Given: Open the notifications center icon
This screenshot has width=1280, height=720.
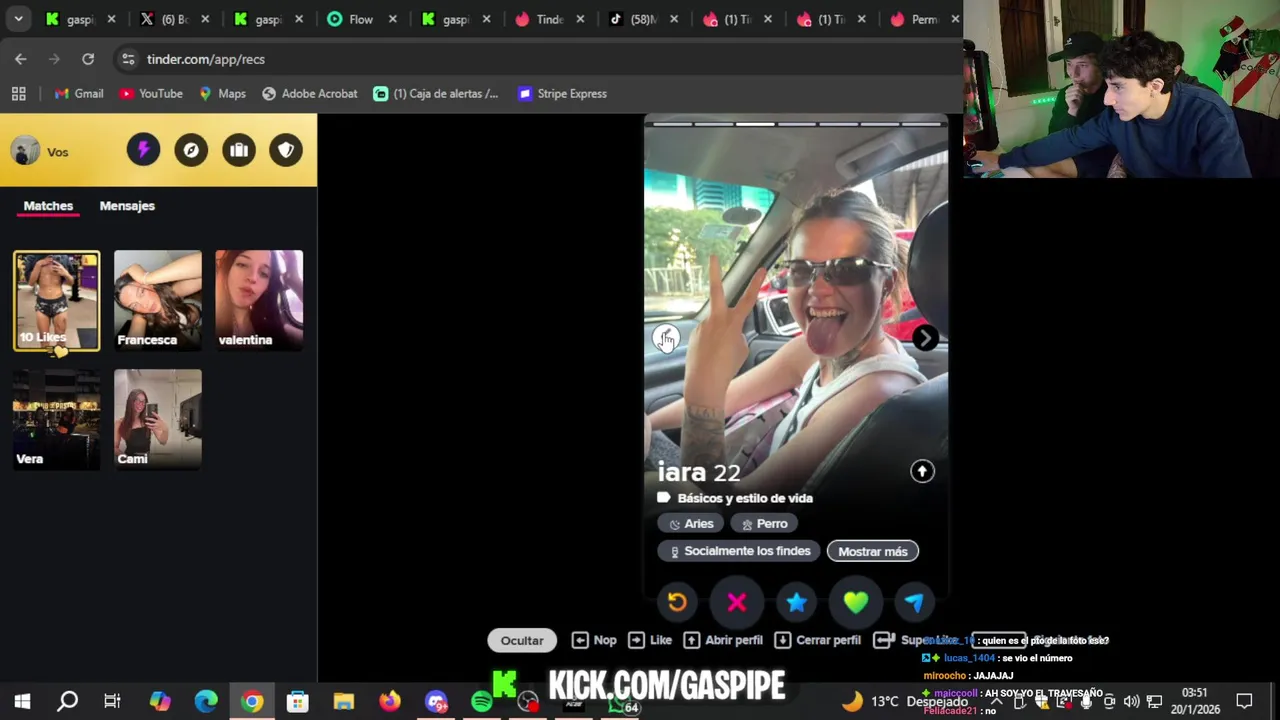Looking at the screenshot, I should (1244, 701).
